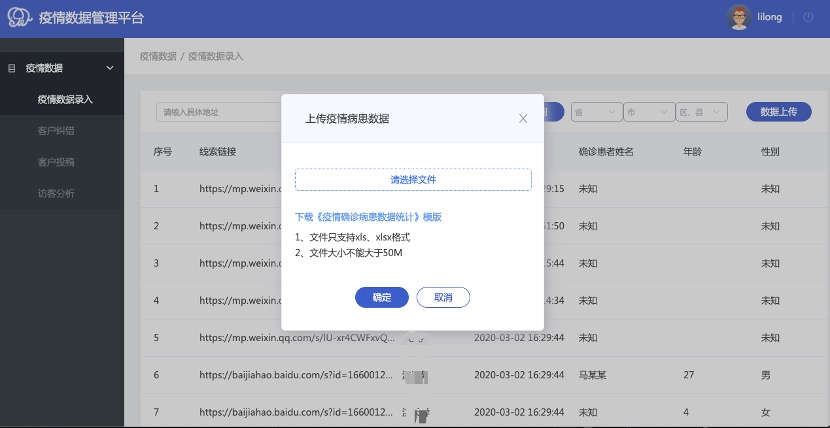Open the 市 city dropdown
Image resolution: width=830 pixels, height=428 pixels.
[x=649, y=112]
